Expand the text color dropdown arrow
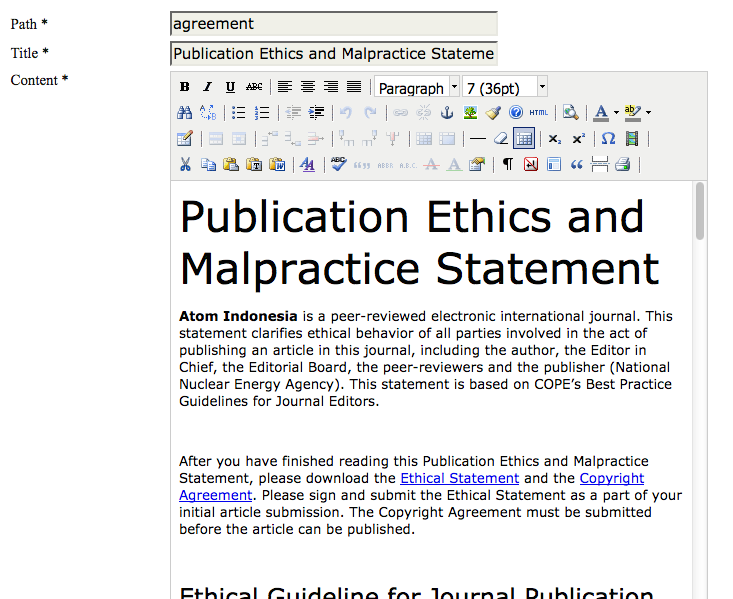 pyautogui.click(x=616, y=113)
